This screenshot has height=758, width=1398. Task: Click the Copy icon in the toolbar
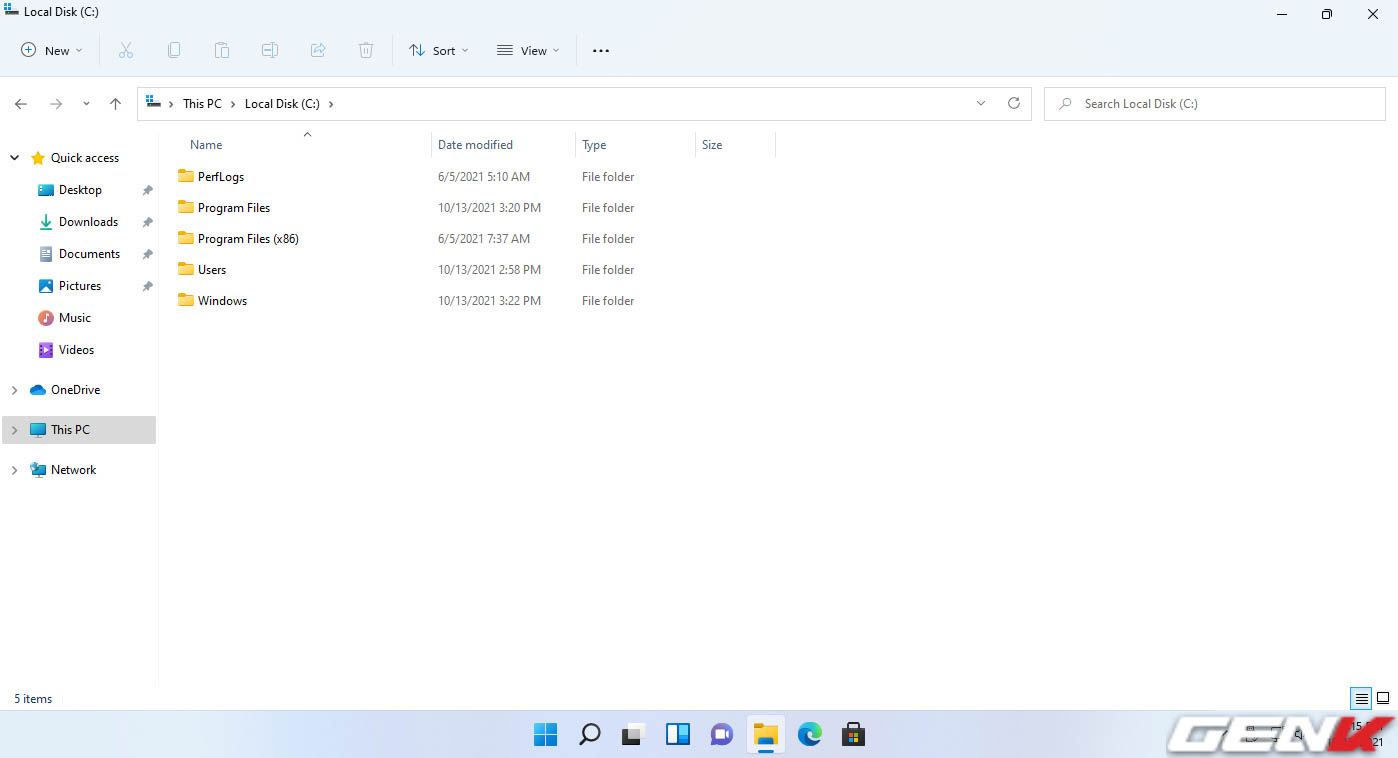pyautogui.click(x=173, y=49)
